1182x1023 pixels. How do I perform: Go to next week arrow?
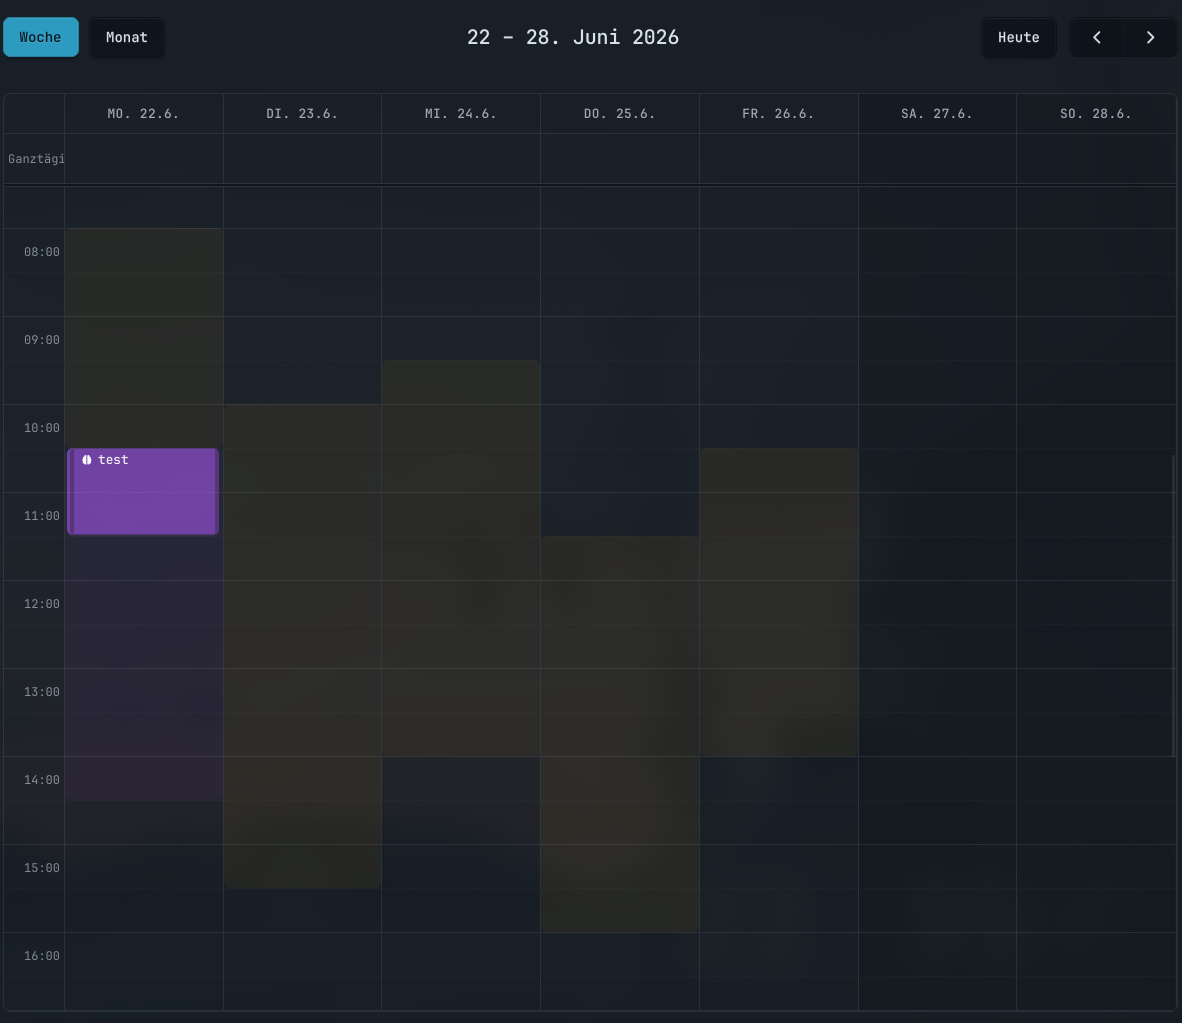[x=1150, y=37]
